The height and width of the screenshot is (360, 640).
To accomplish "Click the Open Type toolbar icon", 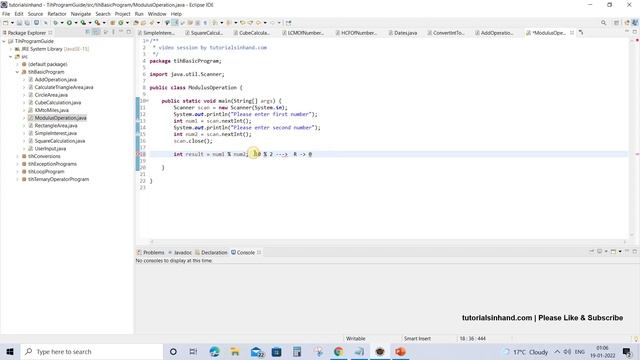I will click(x=136, y=22).
